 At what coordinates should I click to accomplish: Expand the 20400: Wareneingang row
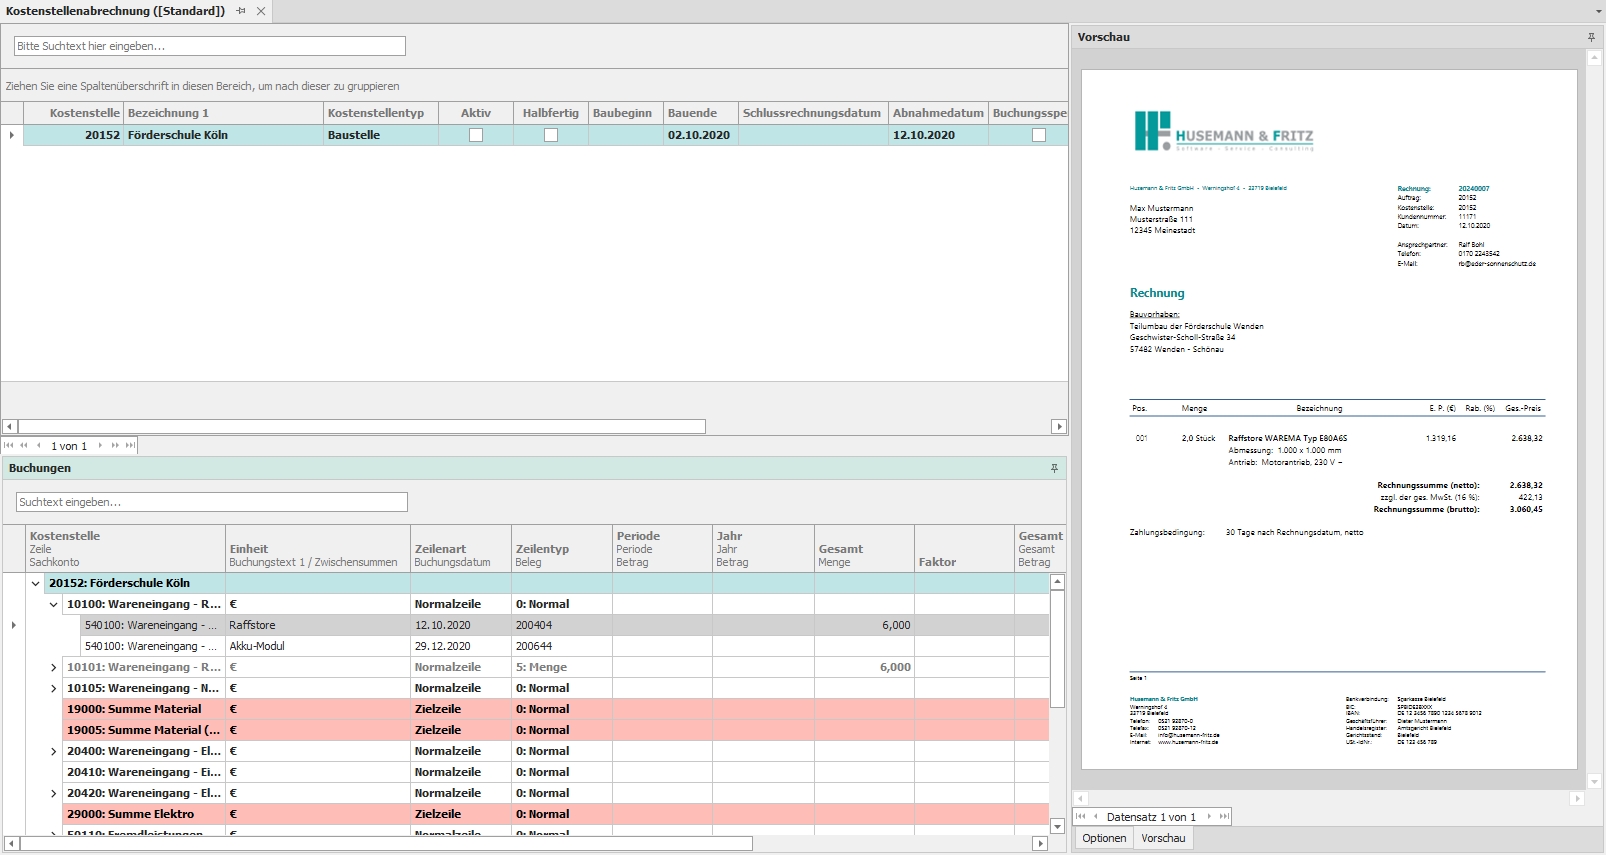[54, 751]
